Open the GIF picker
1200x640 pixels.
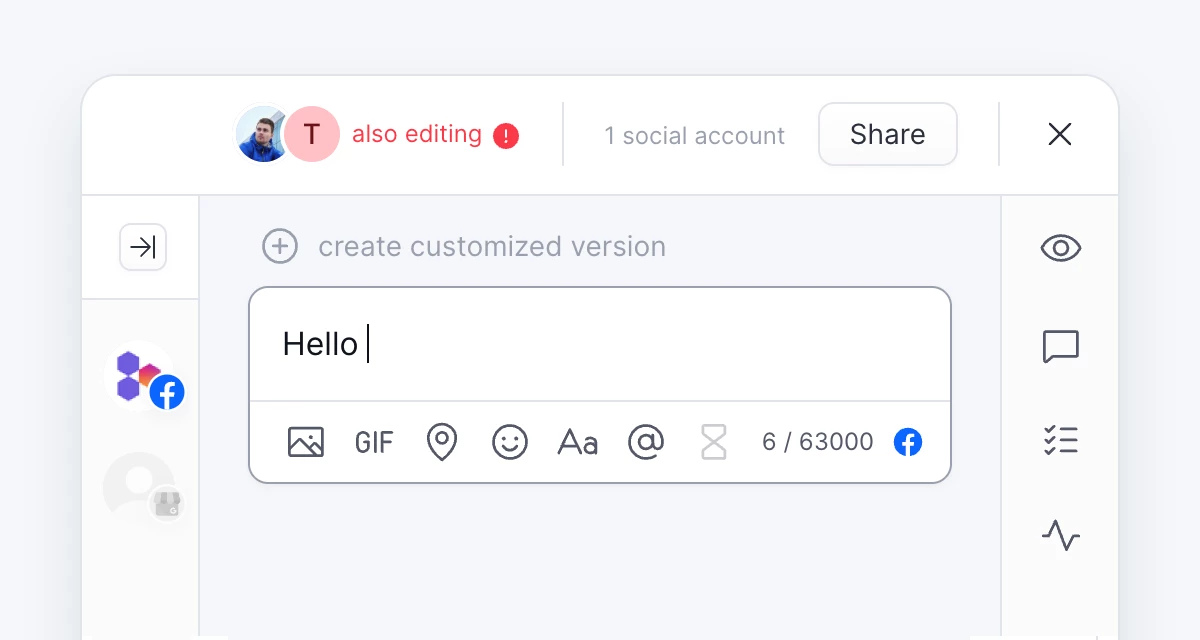[374, 442]
